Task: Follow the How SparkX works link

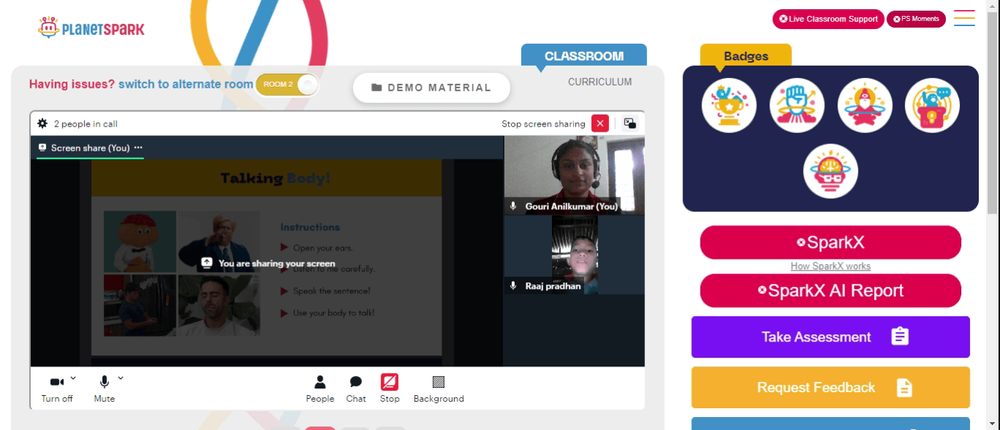Action: 830,266
